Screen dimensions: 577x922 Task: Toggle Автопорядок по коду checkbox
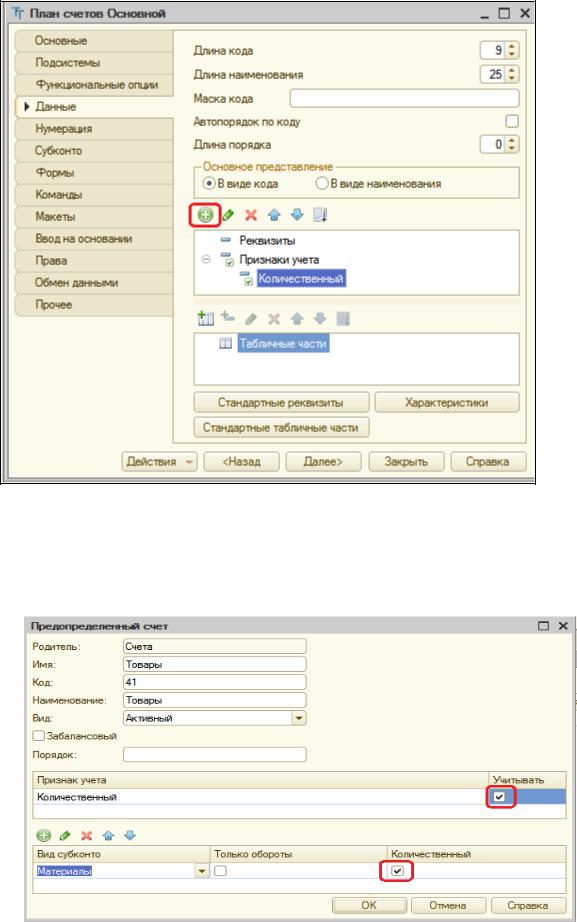512,121
